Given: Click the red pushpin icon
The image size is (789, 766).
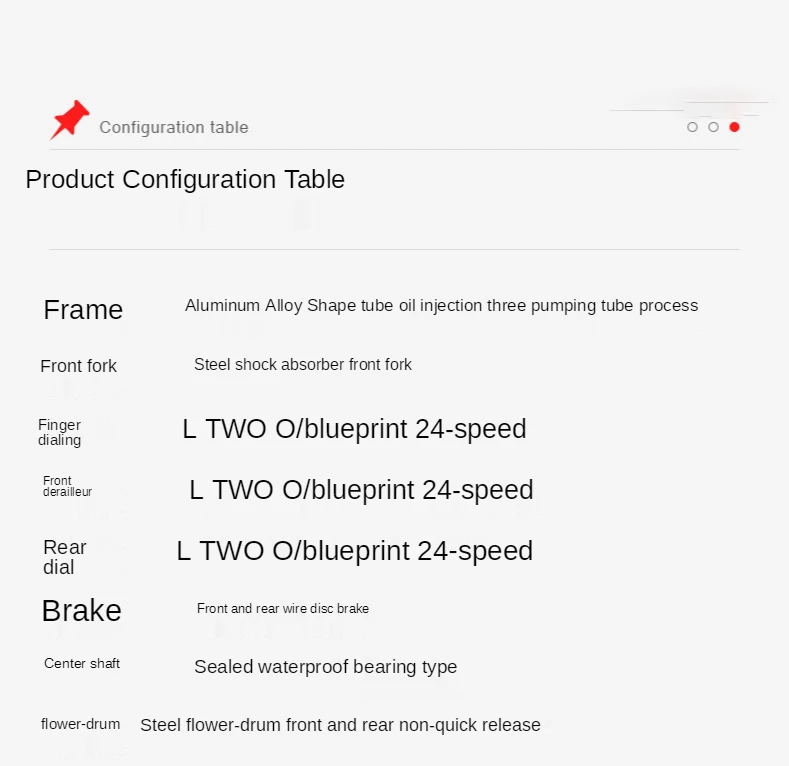Looking at the screenshot, I should [x=69, y=120].
